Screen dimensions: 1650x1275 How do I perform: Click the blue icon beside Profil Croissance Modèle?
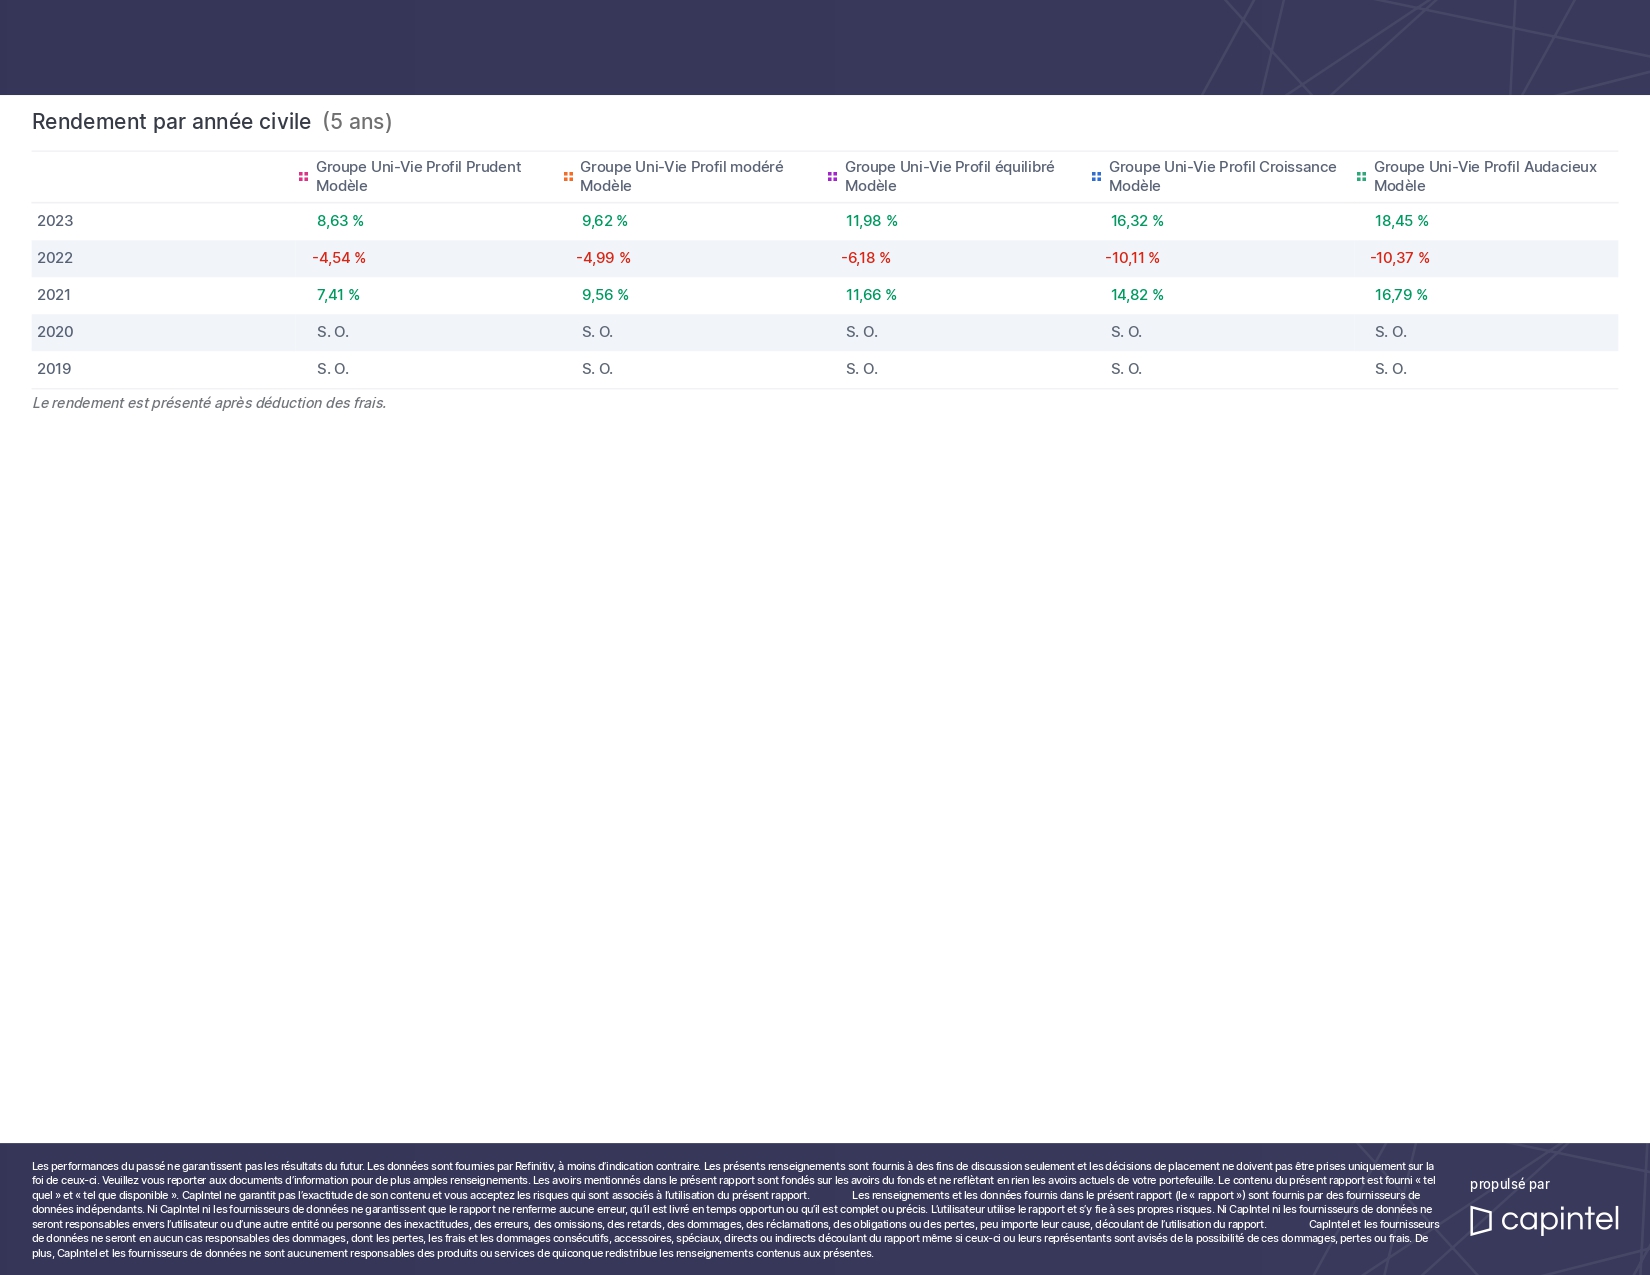pos(1096,177)
